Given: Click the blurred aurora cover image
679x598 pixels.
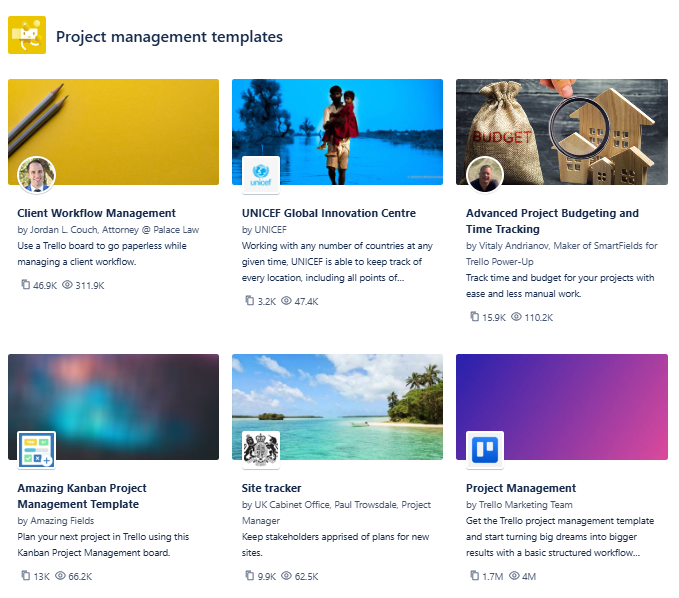Looking at the screenshot, I should 113,407.
